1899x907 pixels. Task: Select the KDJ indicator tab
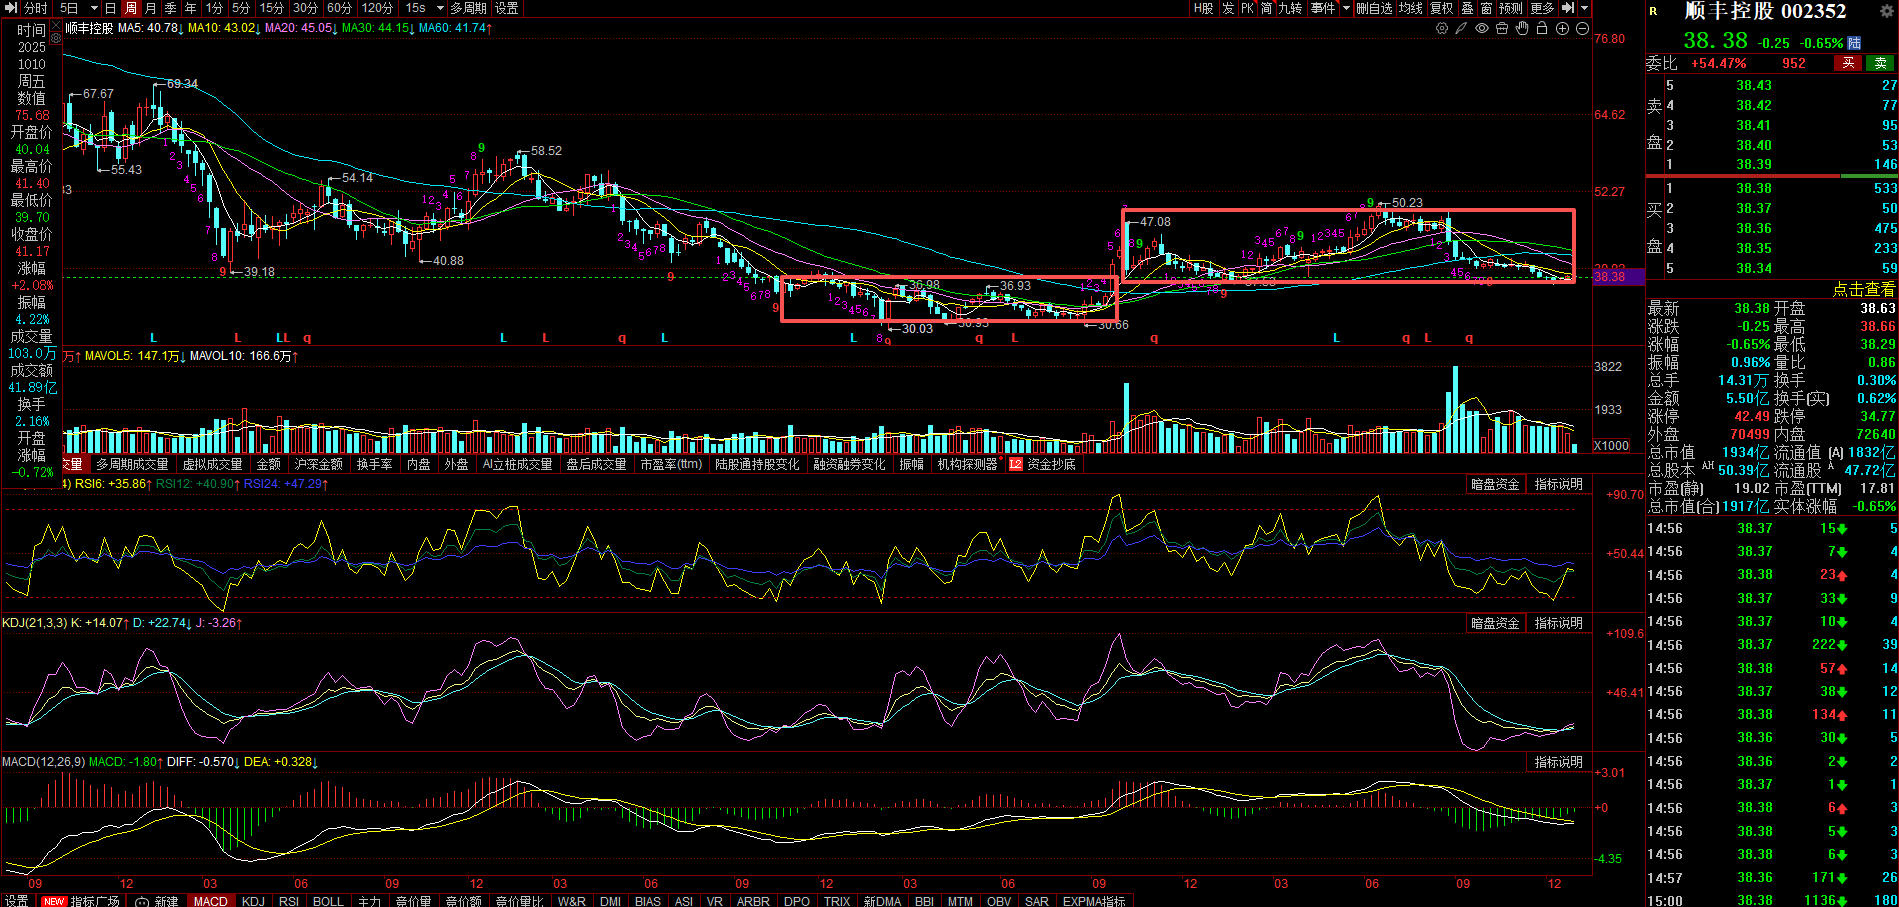[253, 901]
